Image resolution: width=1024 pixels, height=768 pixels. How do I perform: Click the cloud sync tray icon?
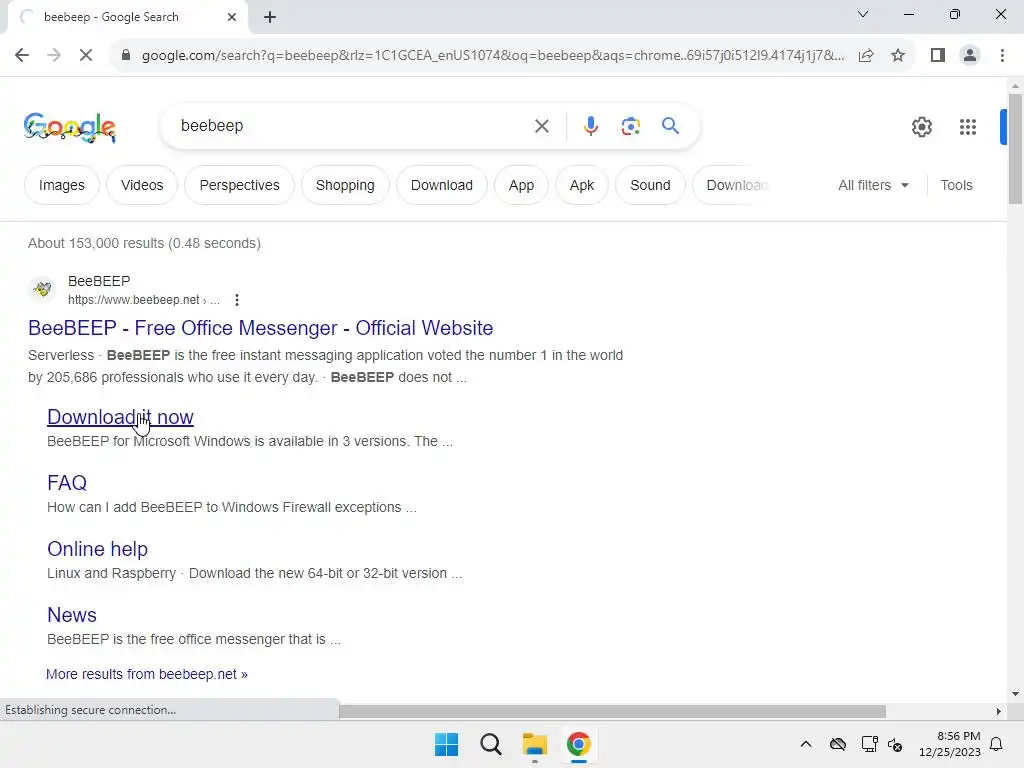coord(838,744)
